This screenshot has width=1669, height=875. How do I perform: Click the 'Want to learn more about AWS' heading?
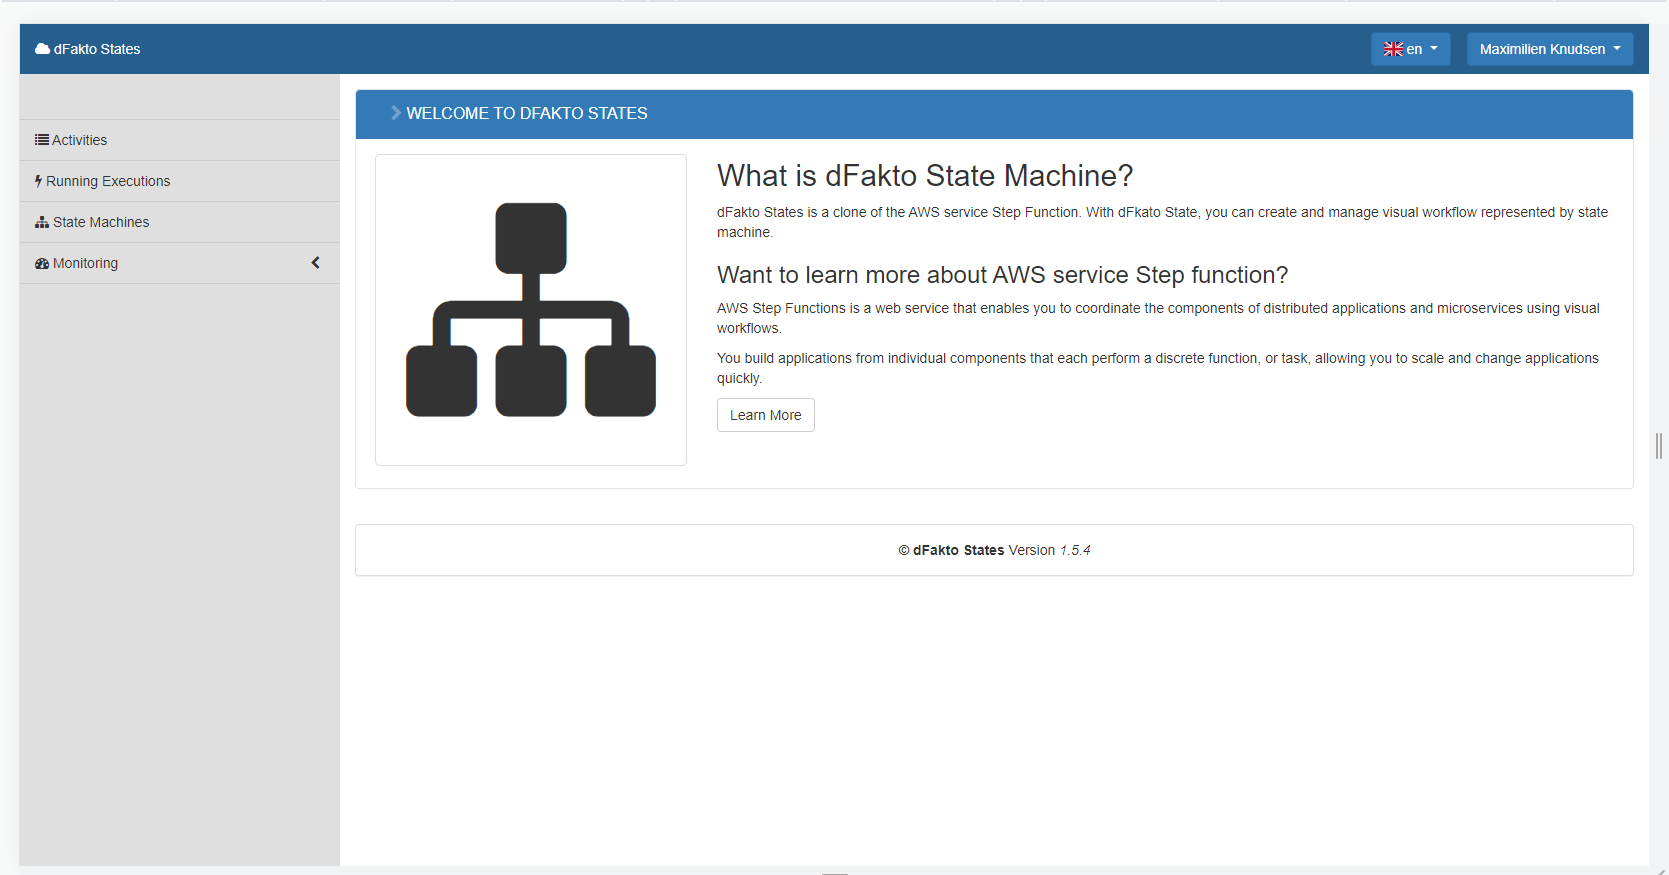pyautogui.click(x=1002, y=275)
